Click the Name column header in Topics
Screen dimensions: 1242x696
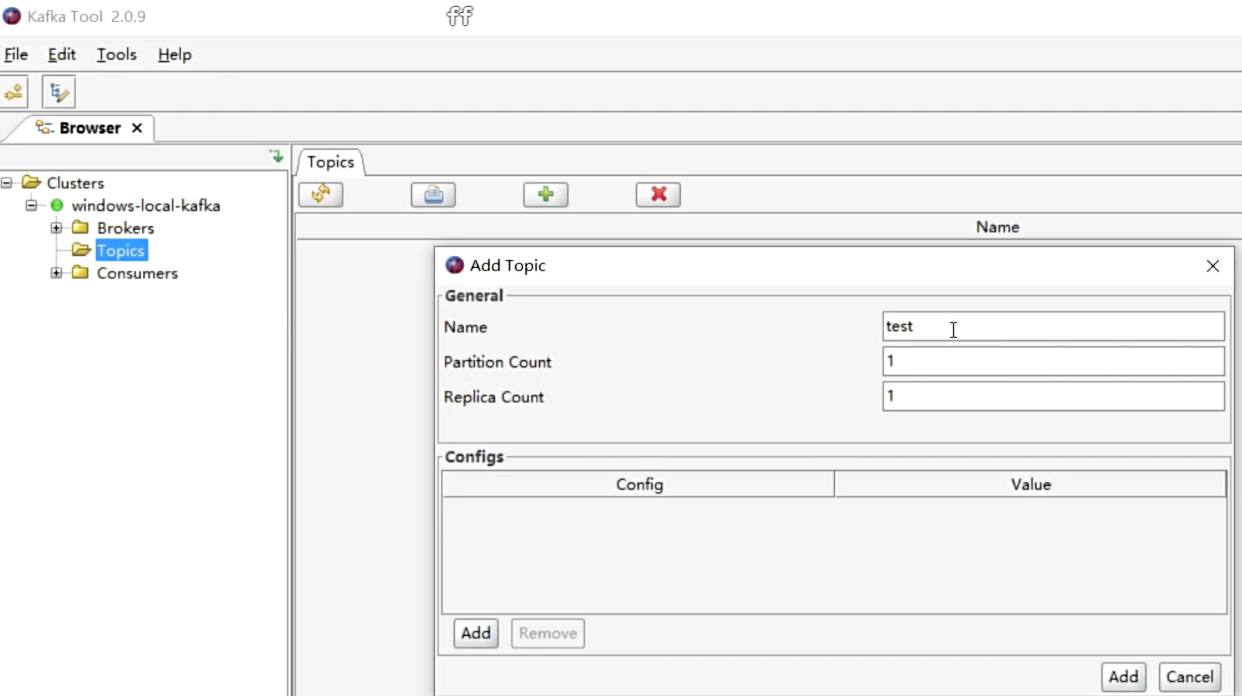point(997,227)
